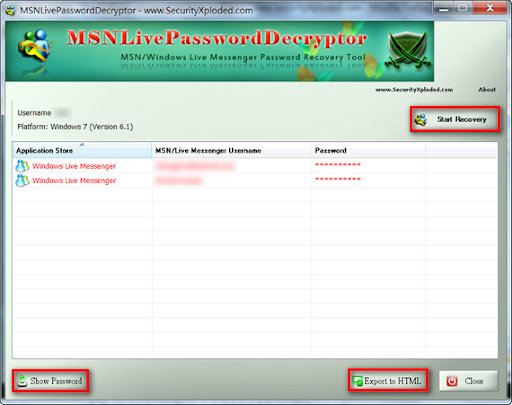Screen dimensions: 512x405
Task: Click the masked password in first row
Action: pyautogui.click(x=338, y=165)
